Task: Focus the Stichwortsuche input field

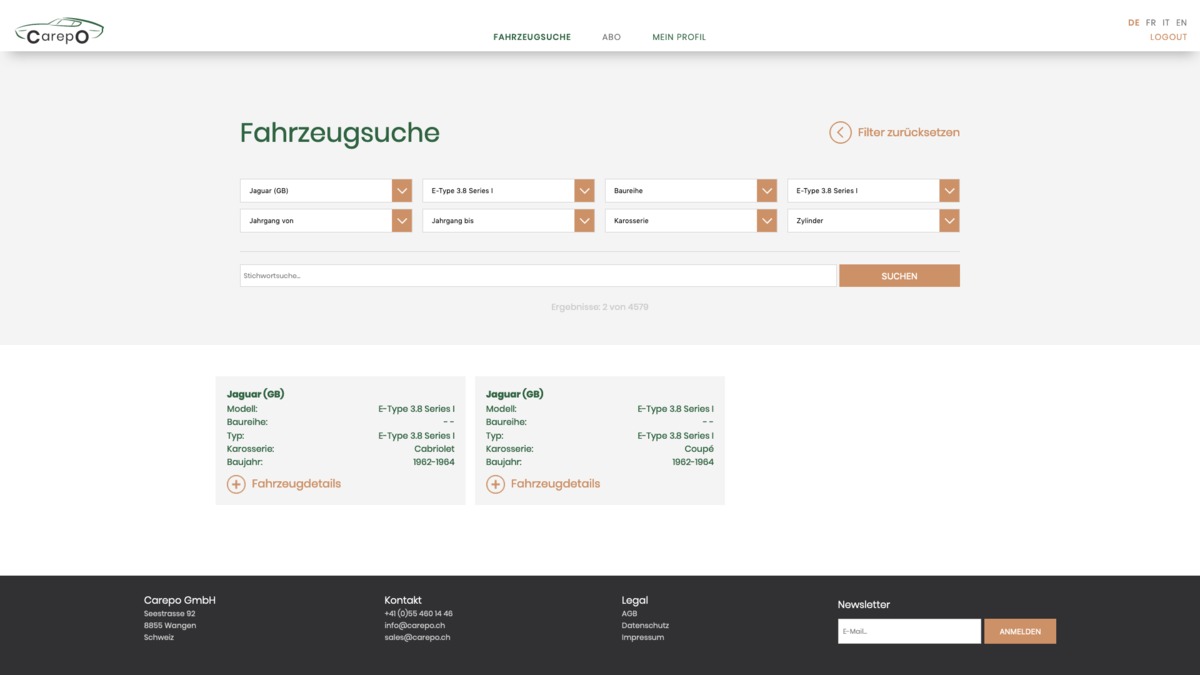Action: coord(538,276)
